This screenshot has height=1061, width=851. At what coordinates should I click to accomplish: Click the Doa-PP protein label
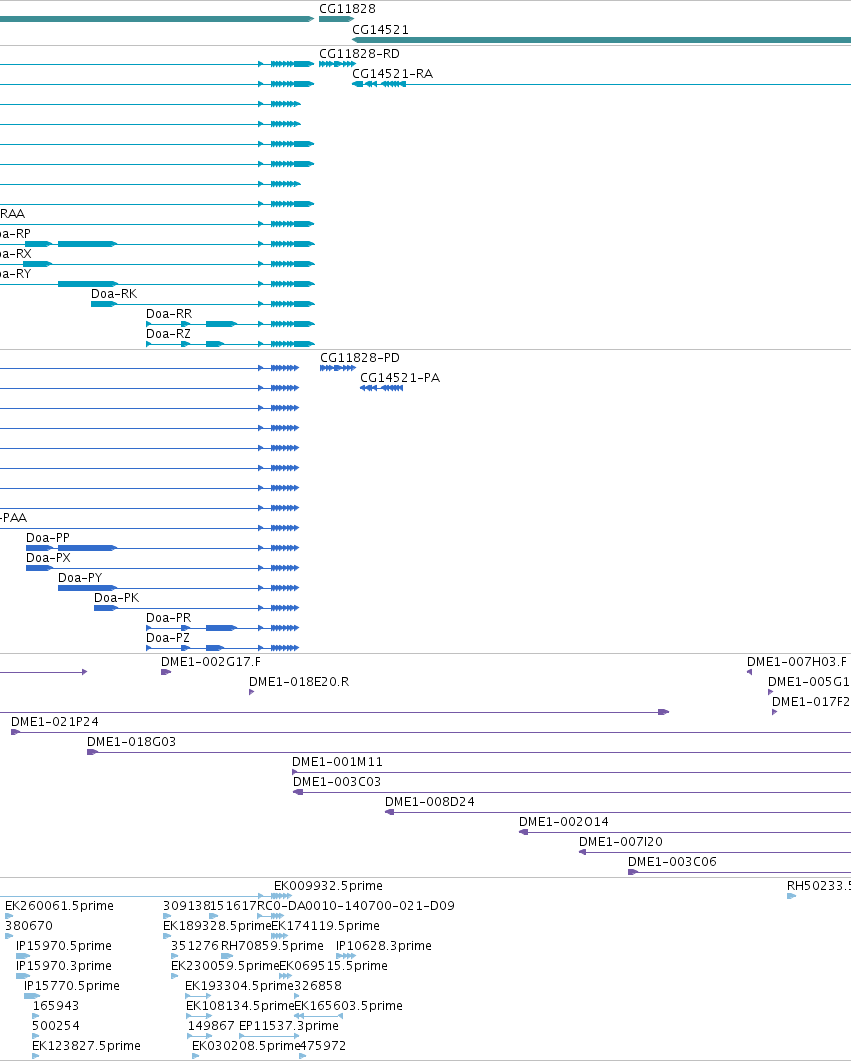[x=48, y=538]
